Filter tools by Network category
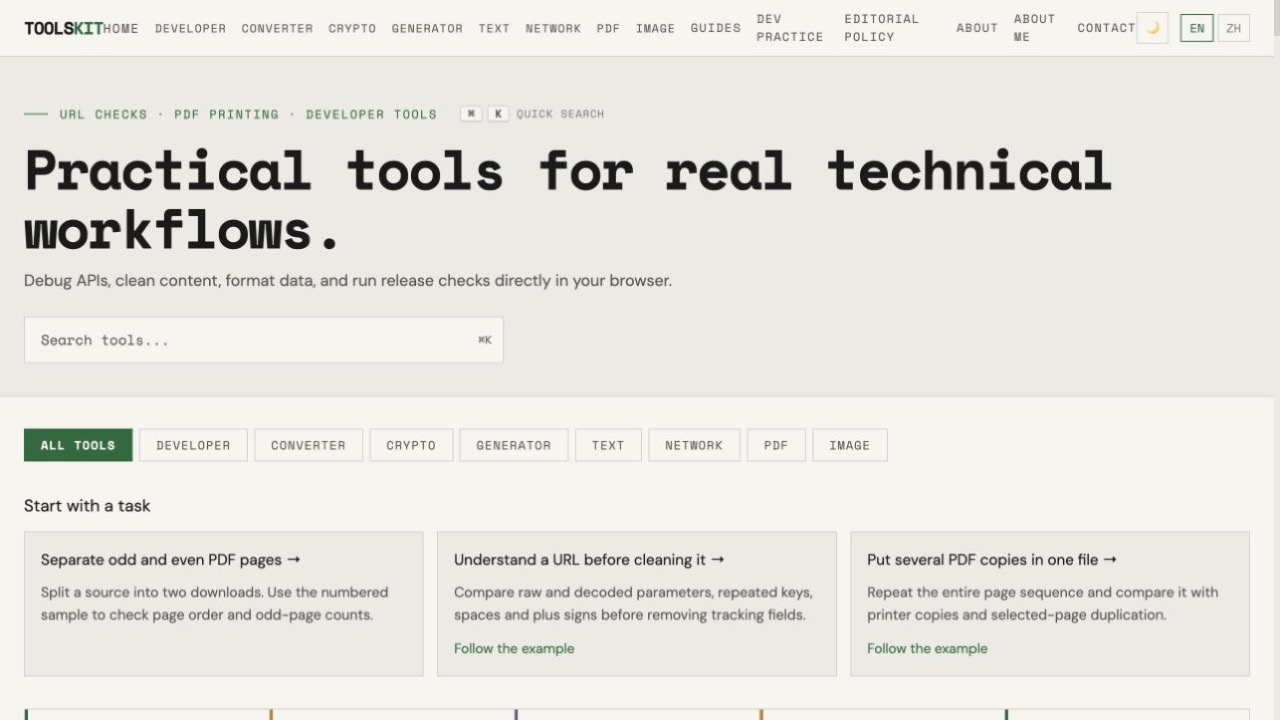Screen dimensions: 1280x720 (x=694, y=445)
